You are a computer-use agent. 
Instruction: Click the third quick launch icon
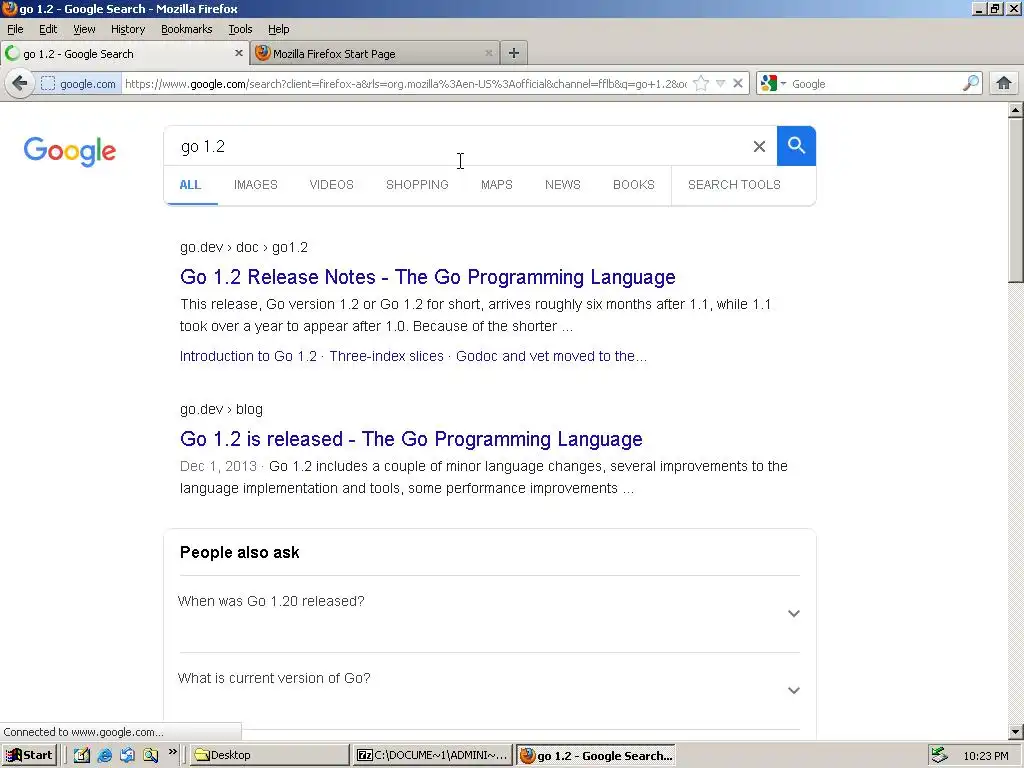pos(127,755)
